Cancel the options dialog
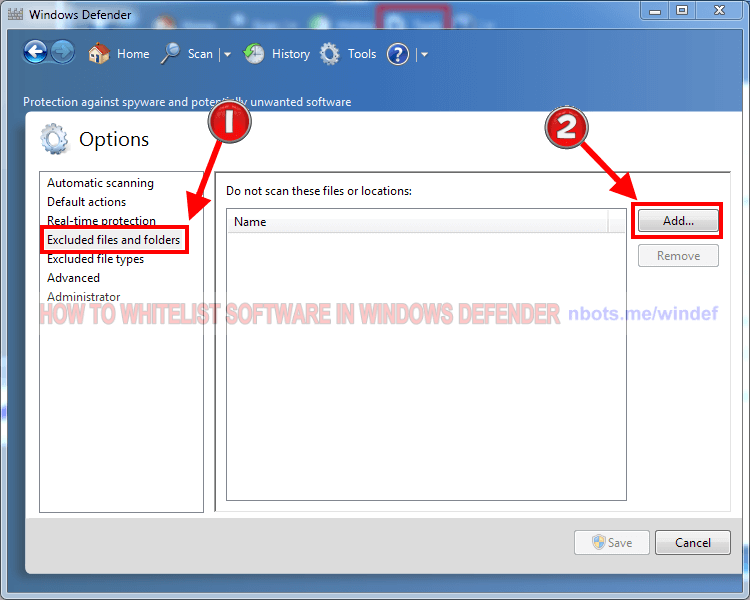Viewport: 750px width, 600px height. (693, 543)
